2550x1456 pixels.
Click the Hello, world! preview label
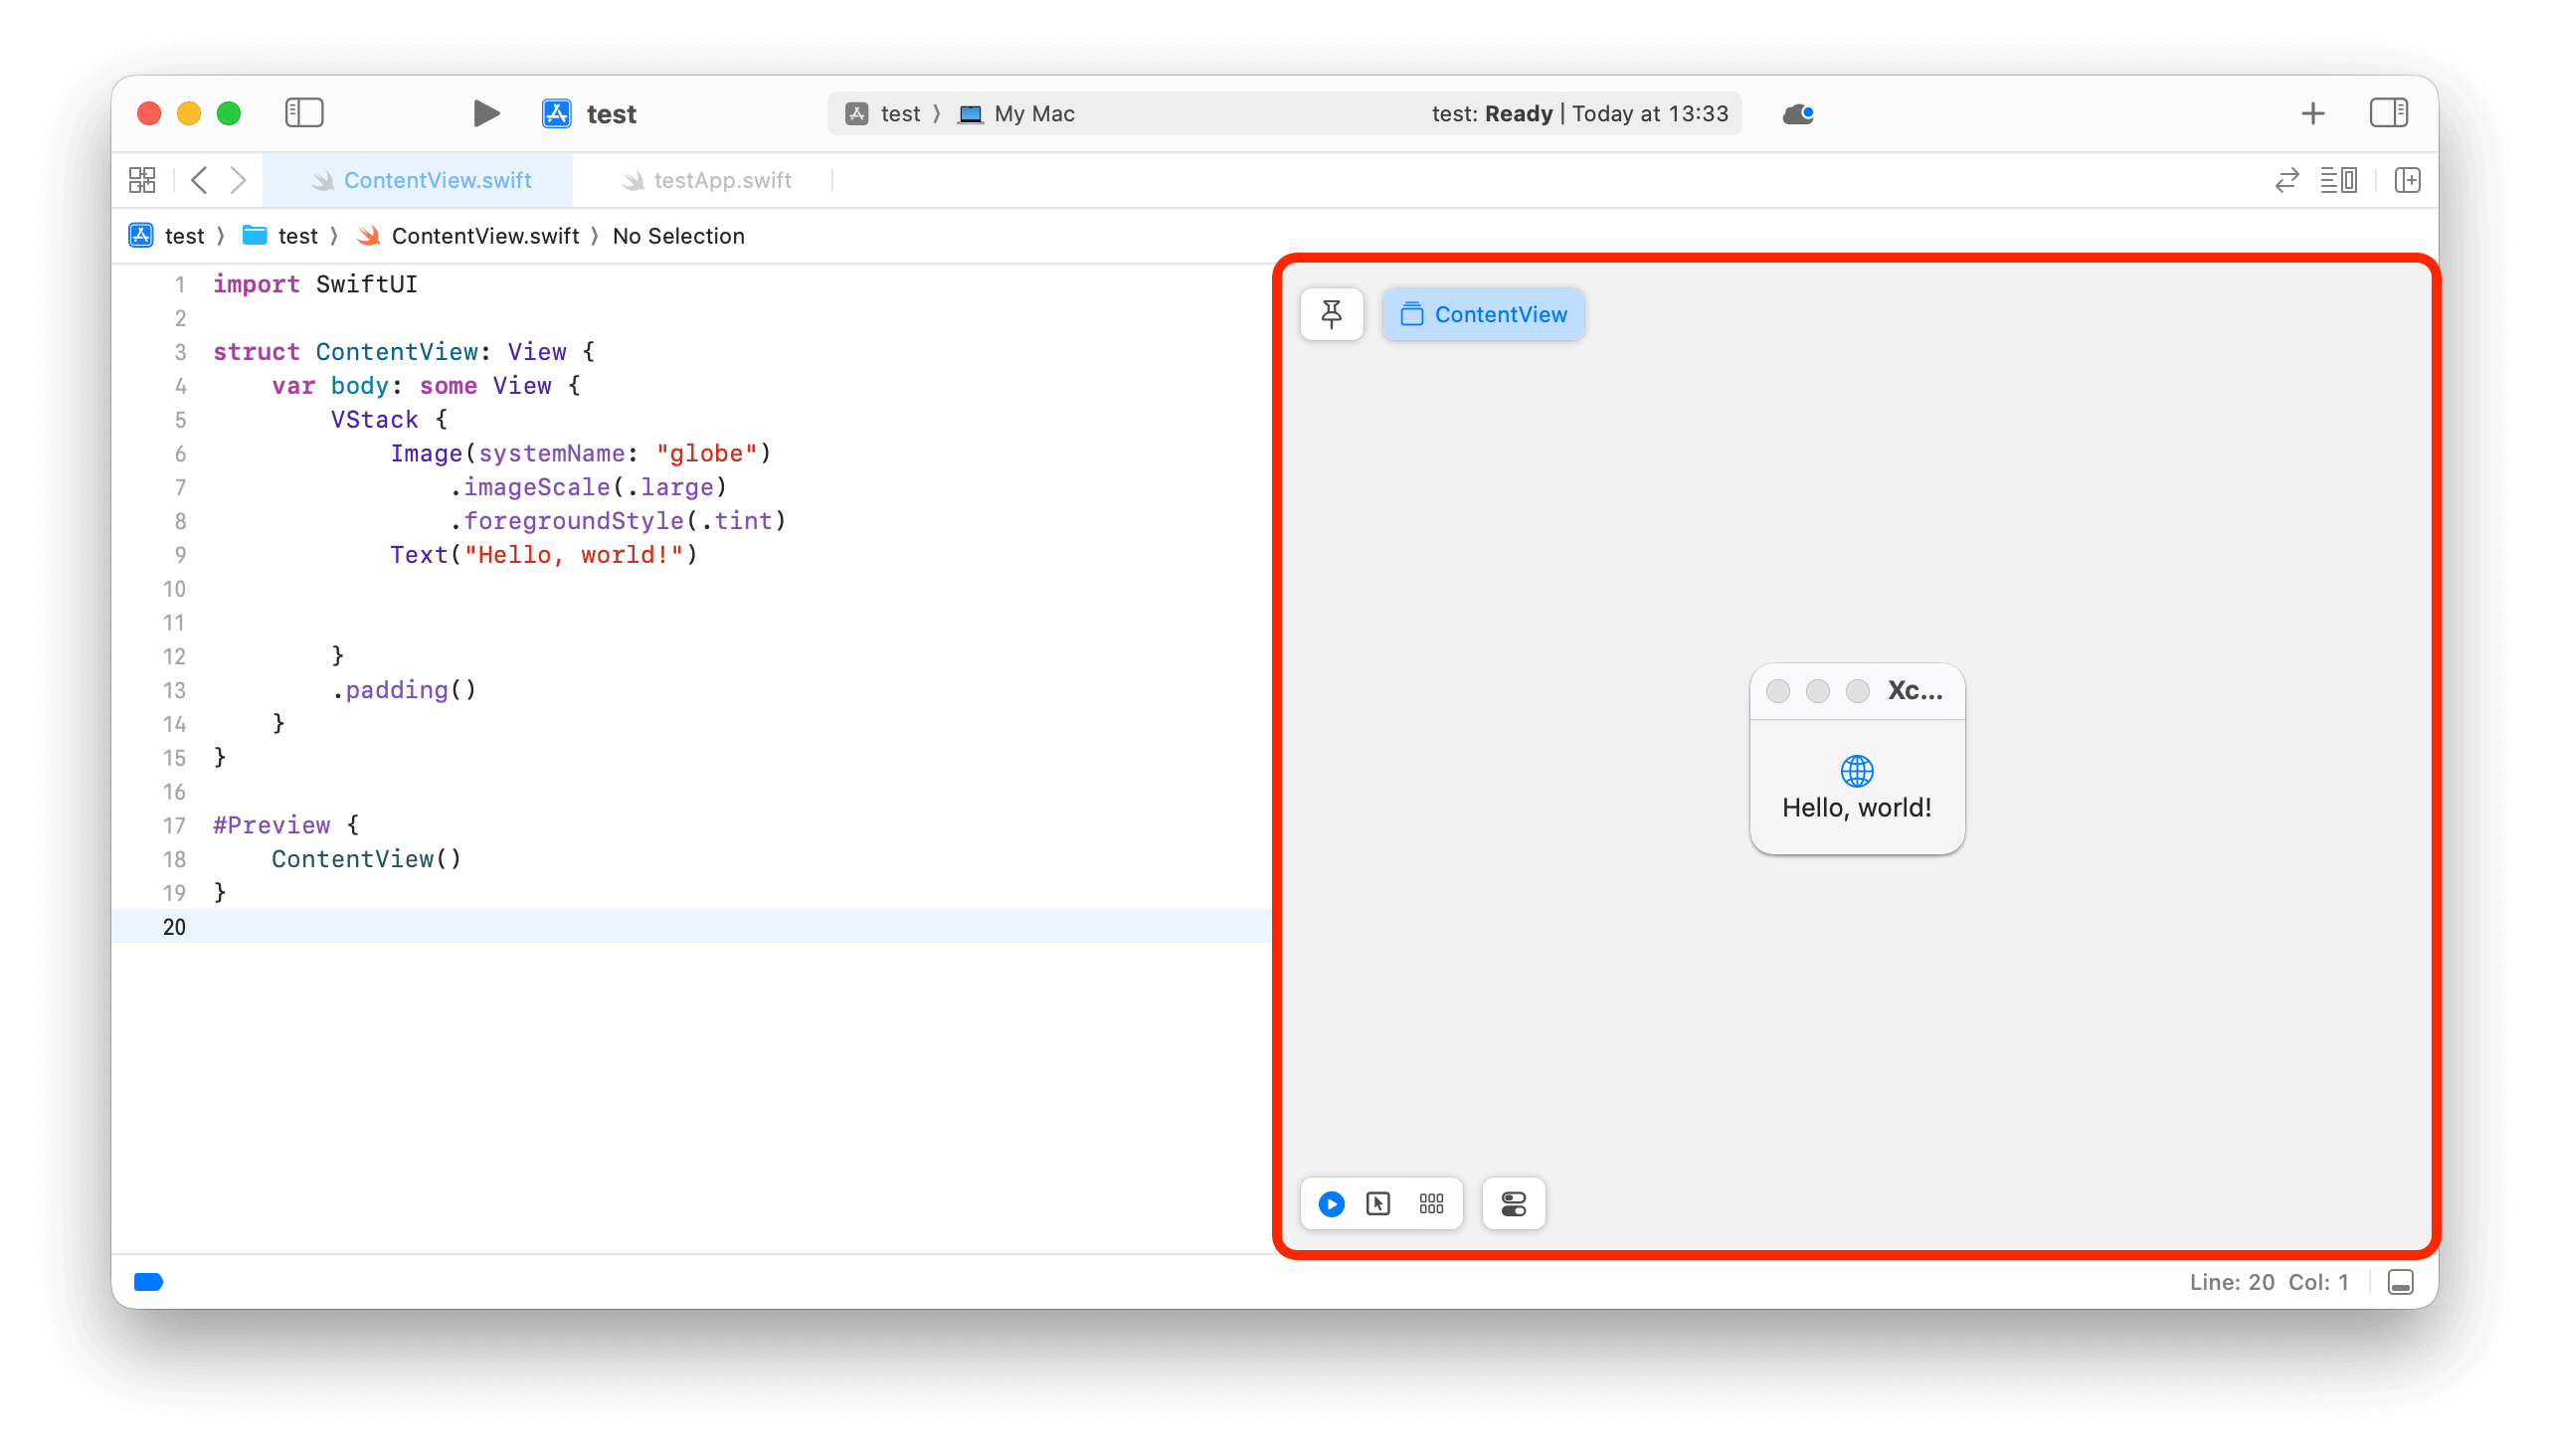[1856, 808]
